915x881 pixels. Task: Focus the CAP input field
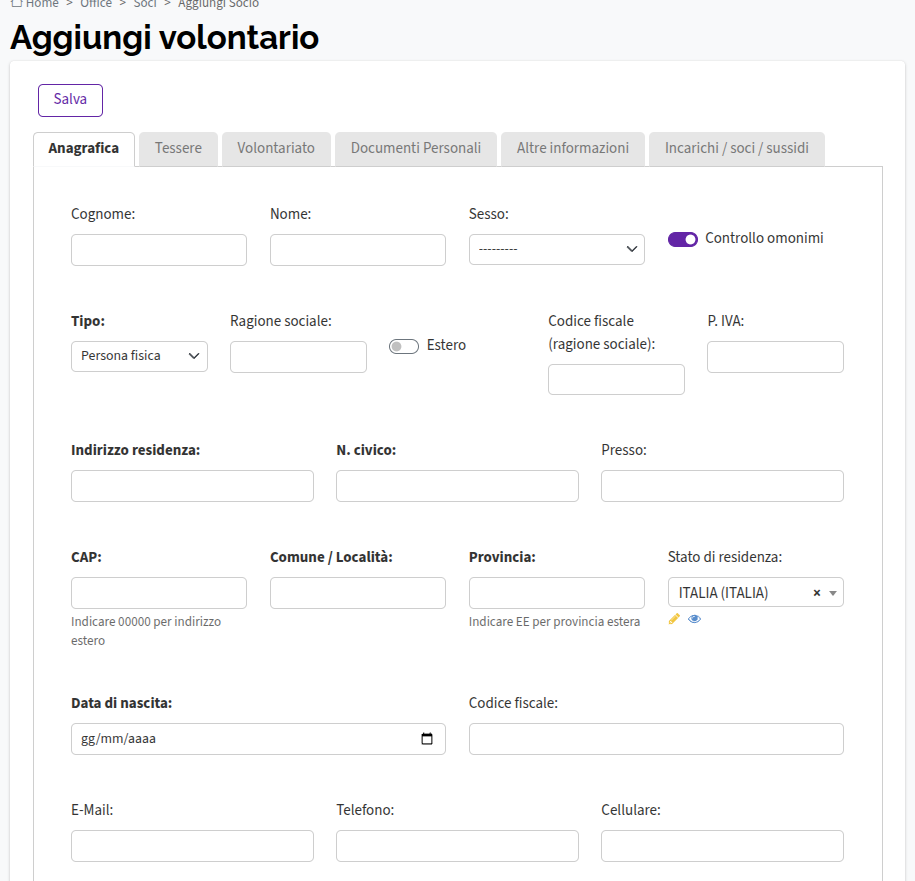159,593
